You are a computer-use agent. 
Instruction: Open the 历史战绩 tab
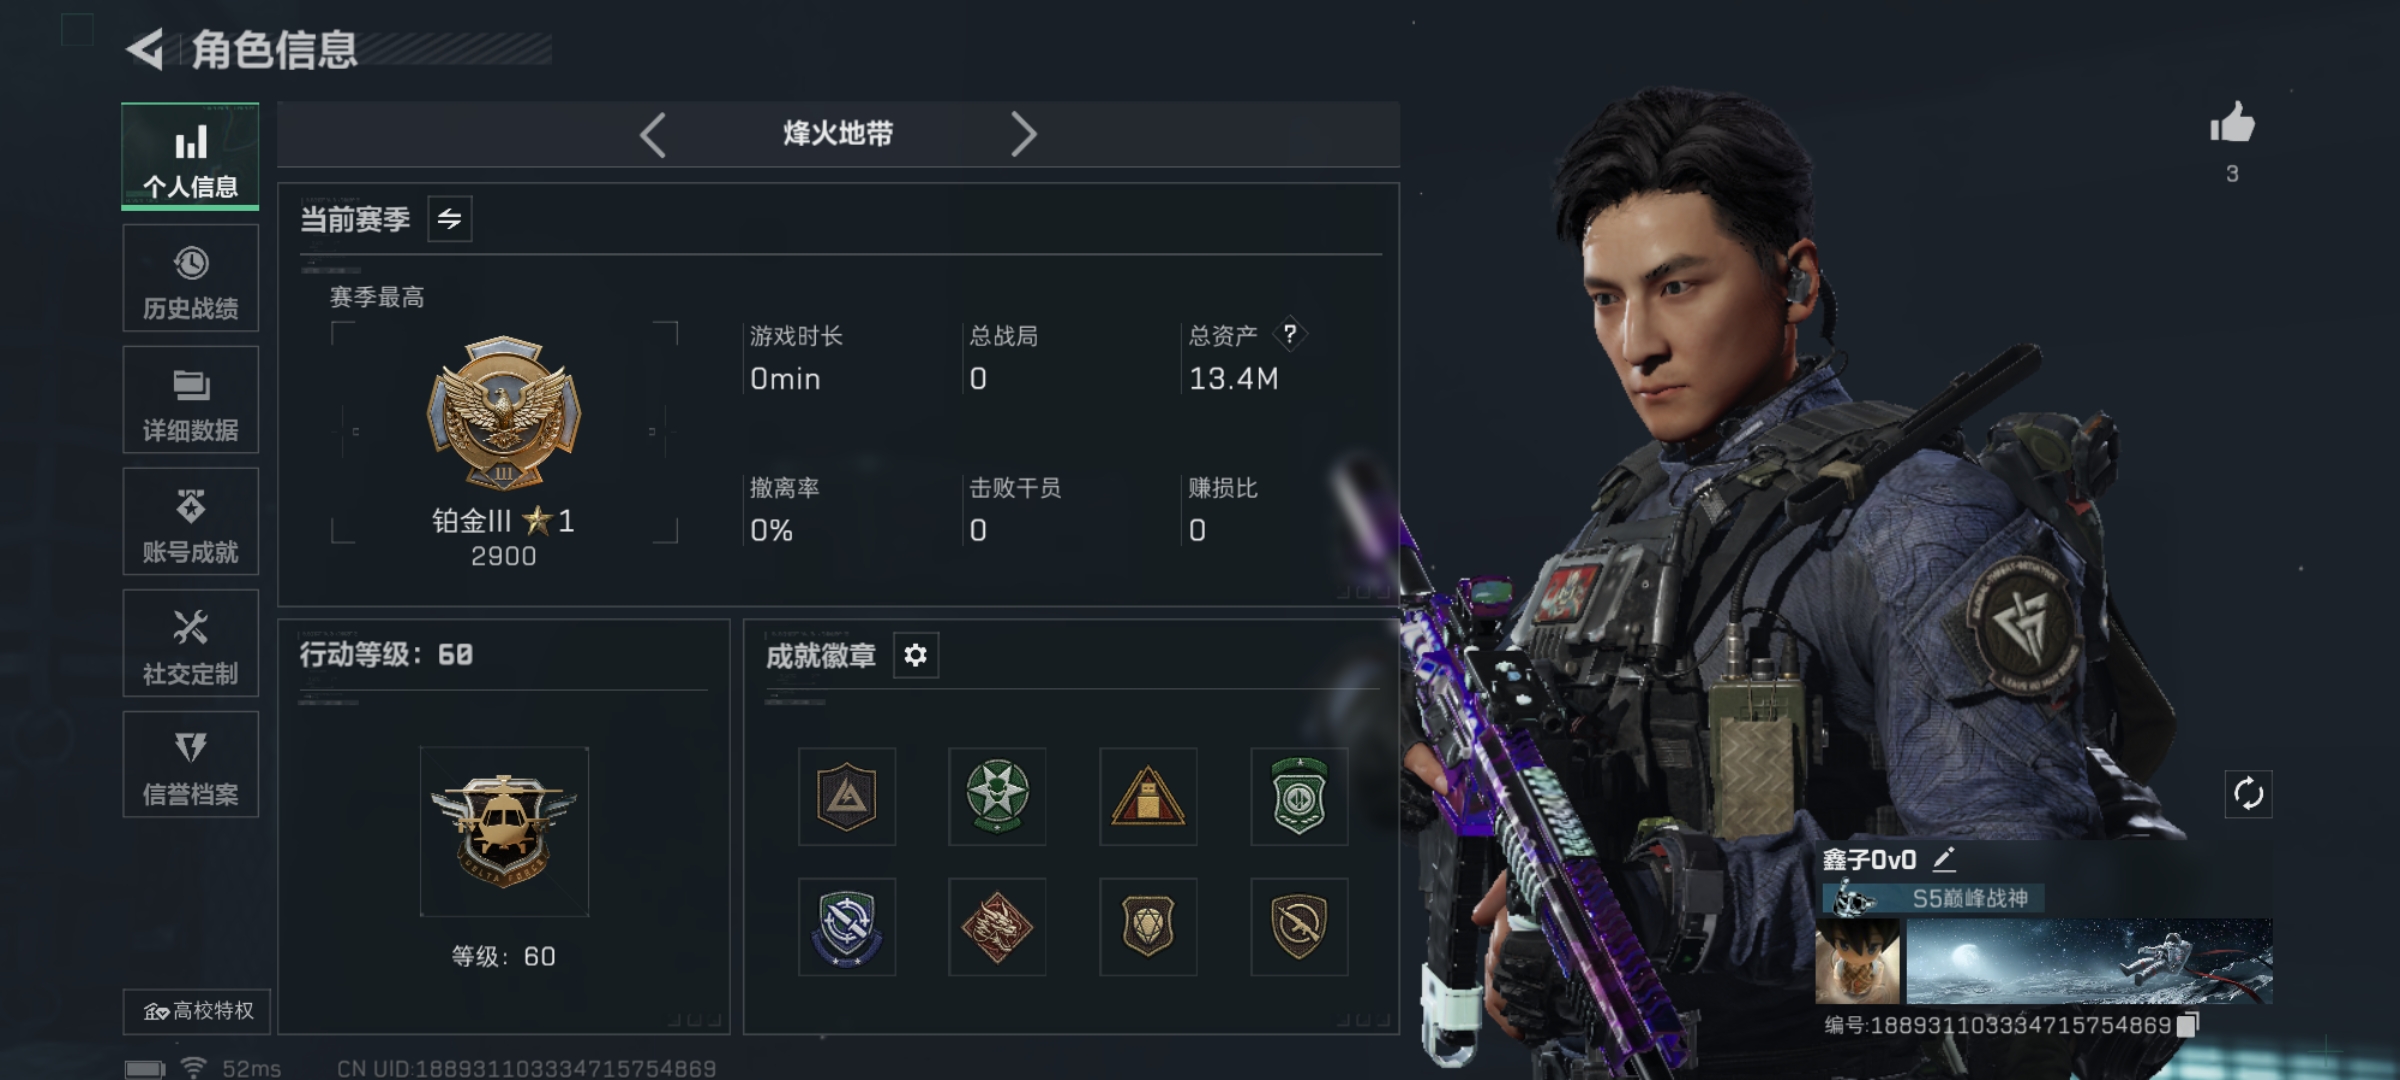[190, 278]
